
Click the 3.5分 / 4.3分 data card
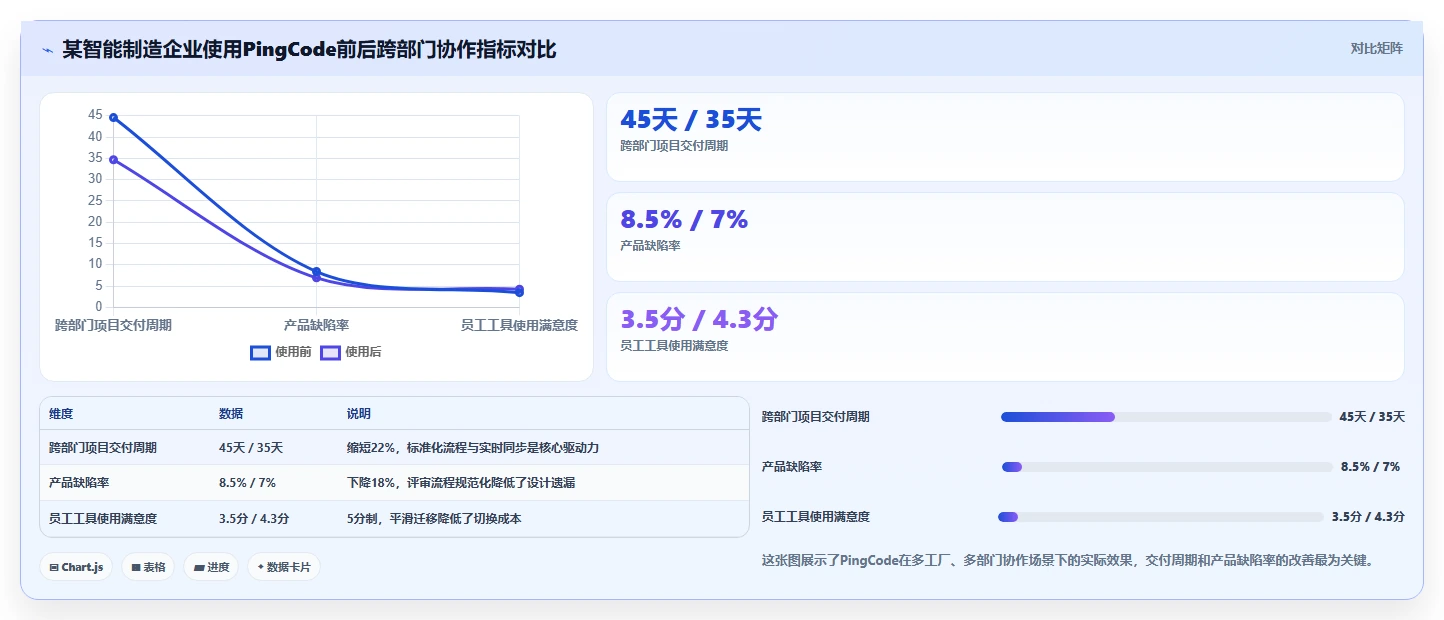coord(1005,337)
